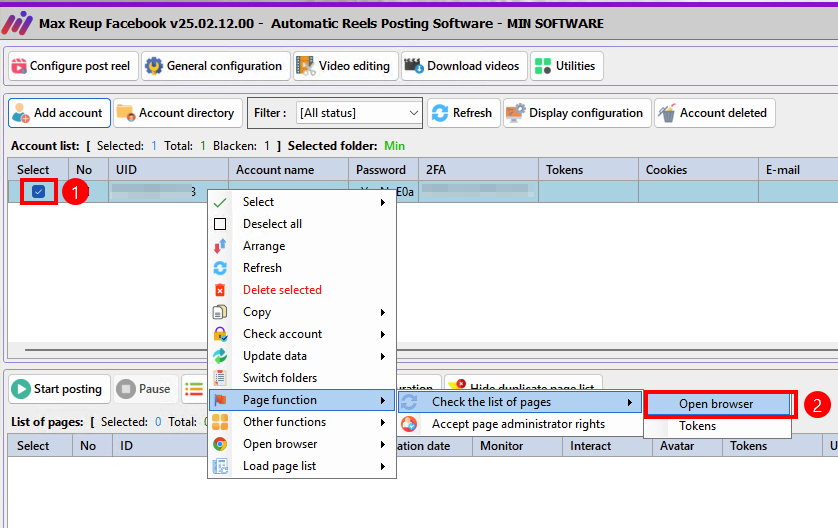Click the Account directory folder icon
Screen dimensions: 838x528
point(126,113)
